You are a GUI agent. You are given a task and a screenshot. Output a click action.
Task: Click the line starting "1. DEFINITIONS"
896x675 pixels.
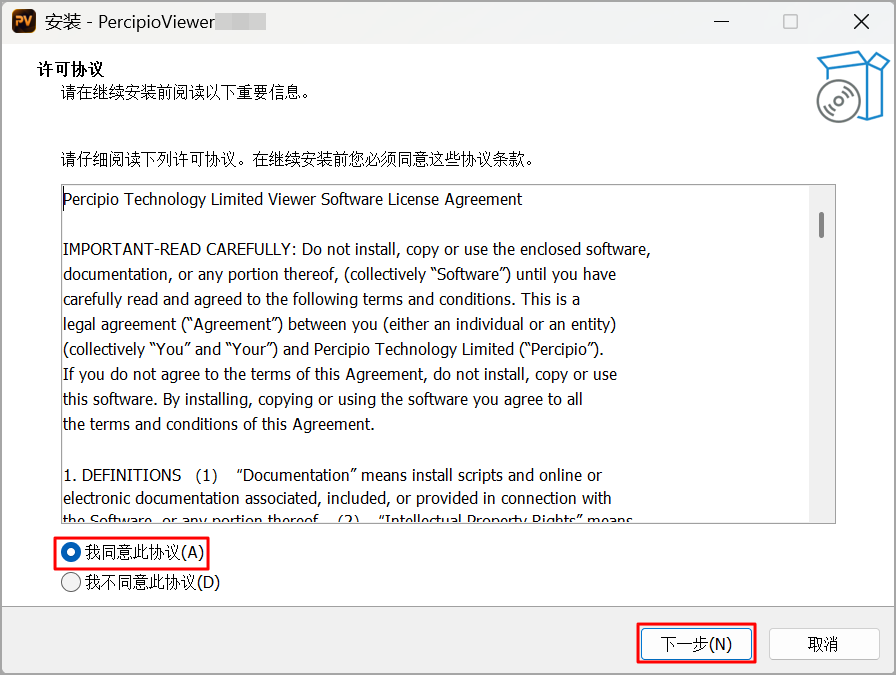(x=332, y=476)
